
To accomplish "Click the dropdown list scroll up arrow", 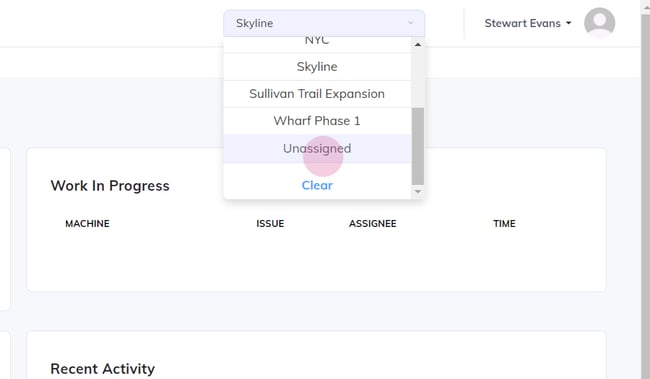I will (x=418, y=44).
